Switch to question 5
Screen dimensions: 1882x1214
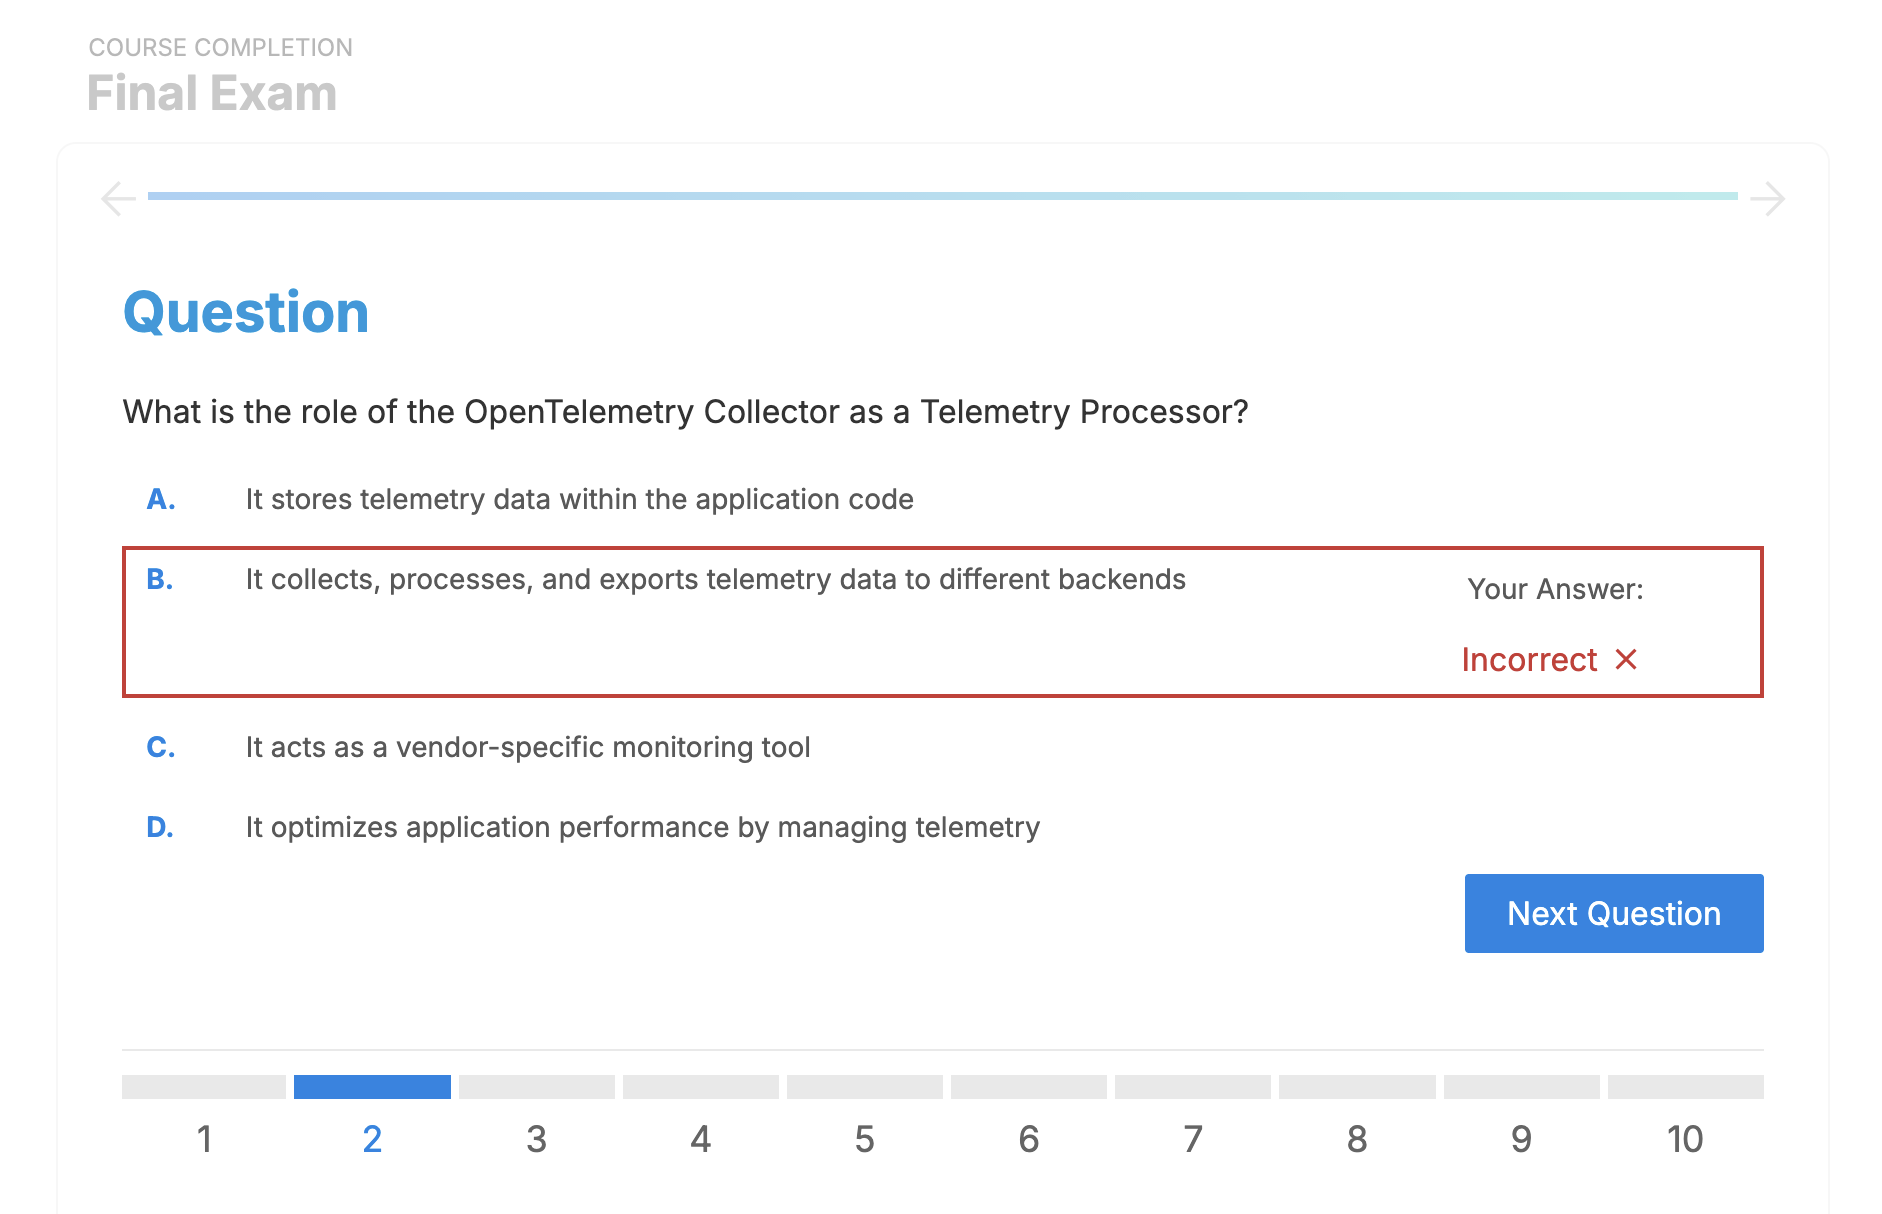864,1138
